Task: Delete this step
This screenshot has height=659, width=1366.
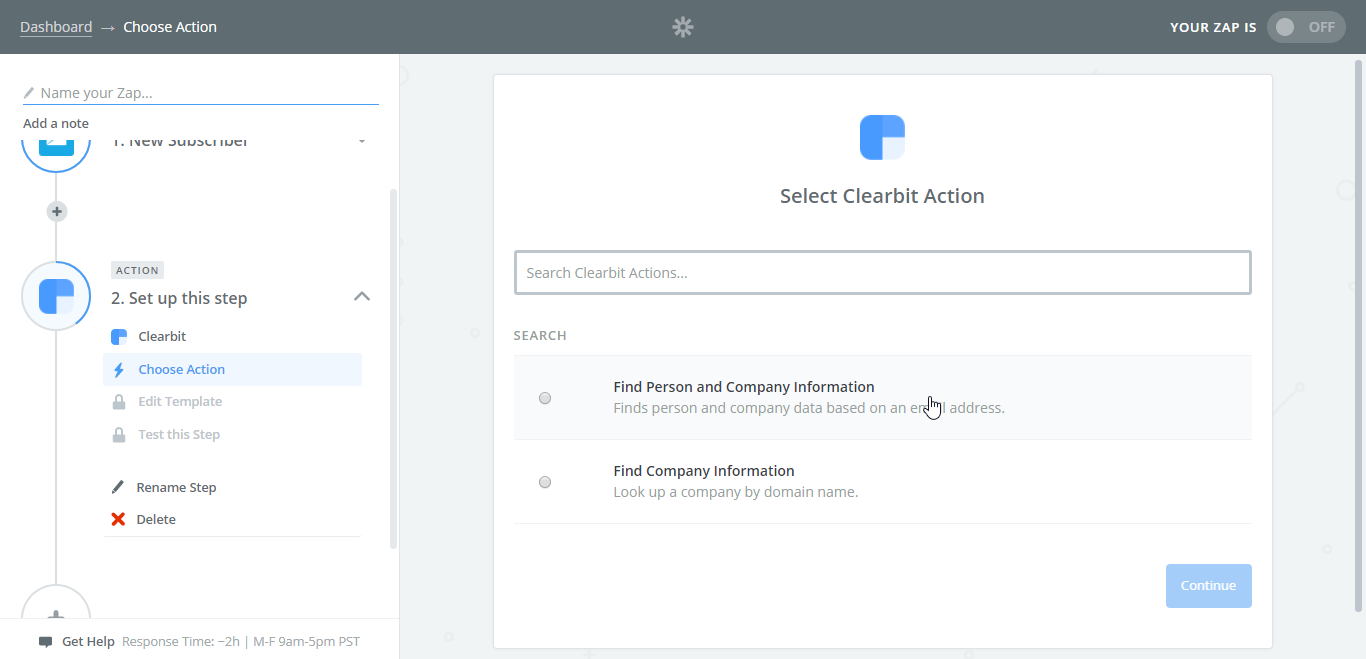Action: click(x=156, y=519)
